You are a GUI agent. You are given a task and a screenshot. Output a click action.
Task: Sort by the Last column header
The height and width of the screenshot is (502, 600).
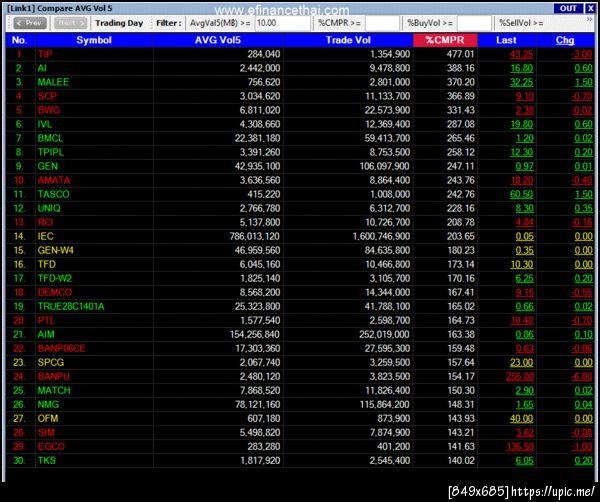point(506,40)
